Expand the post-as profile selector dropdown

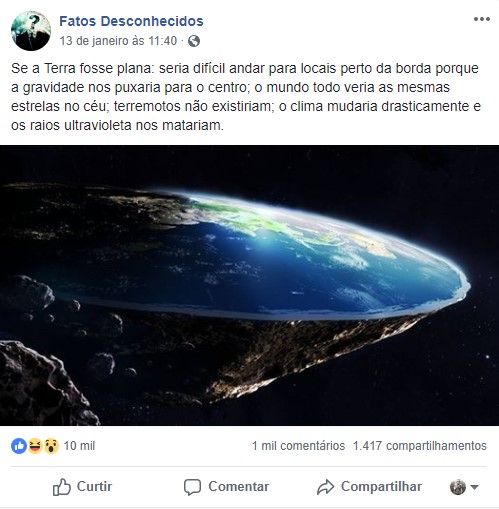[464, 487]
